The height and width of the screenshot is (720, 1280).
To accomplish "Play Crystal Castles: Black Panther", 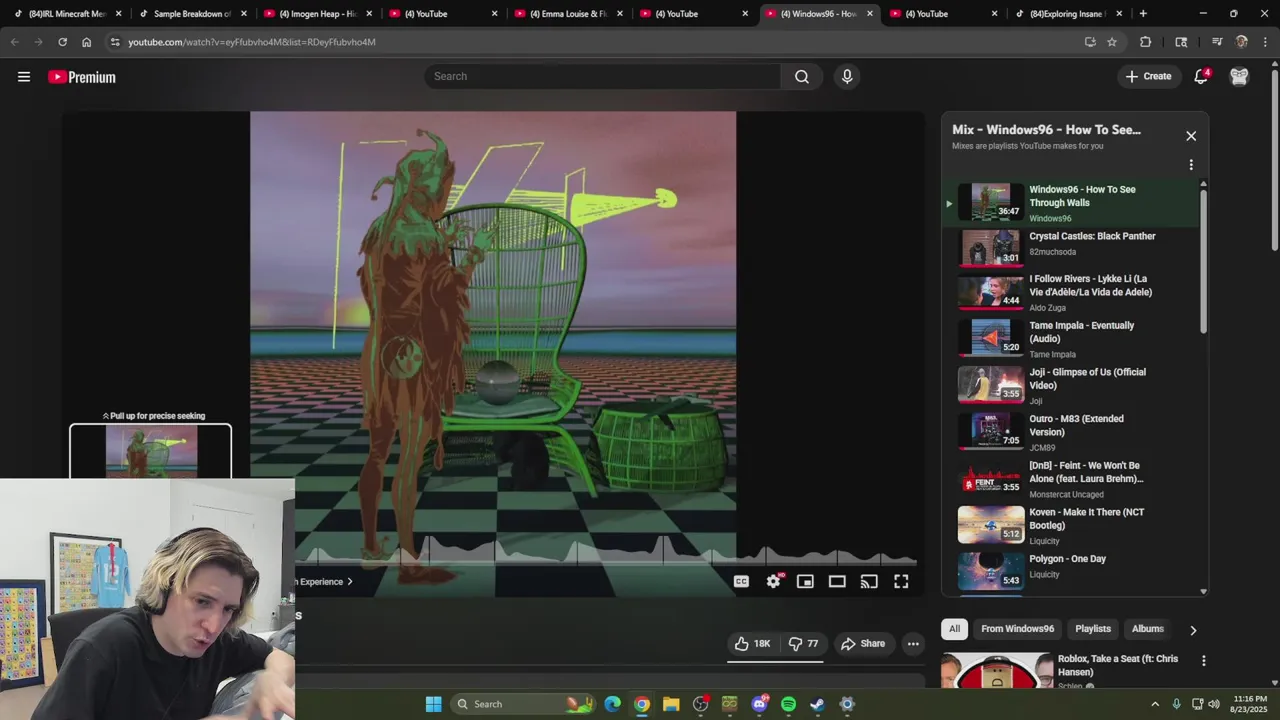I will [x=1070, y=248].
